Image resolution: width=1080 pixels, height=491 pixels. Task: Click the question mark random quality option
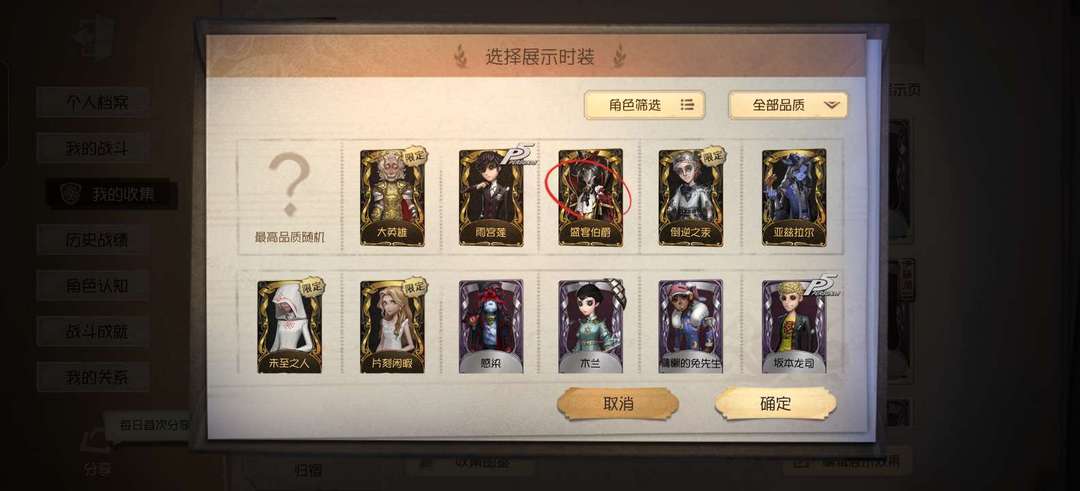pos(289,197)
